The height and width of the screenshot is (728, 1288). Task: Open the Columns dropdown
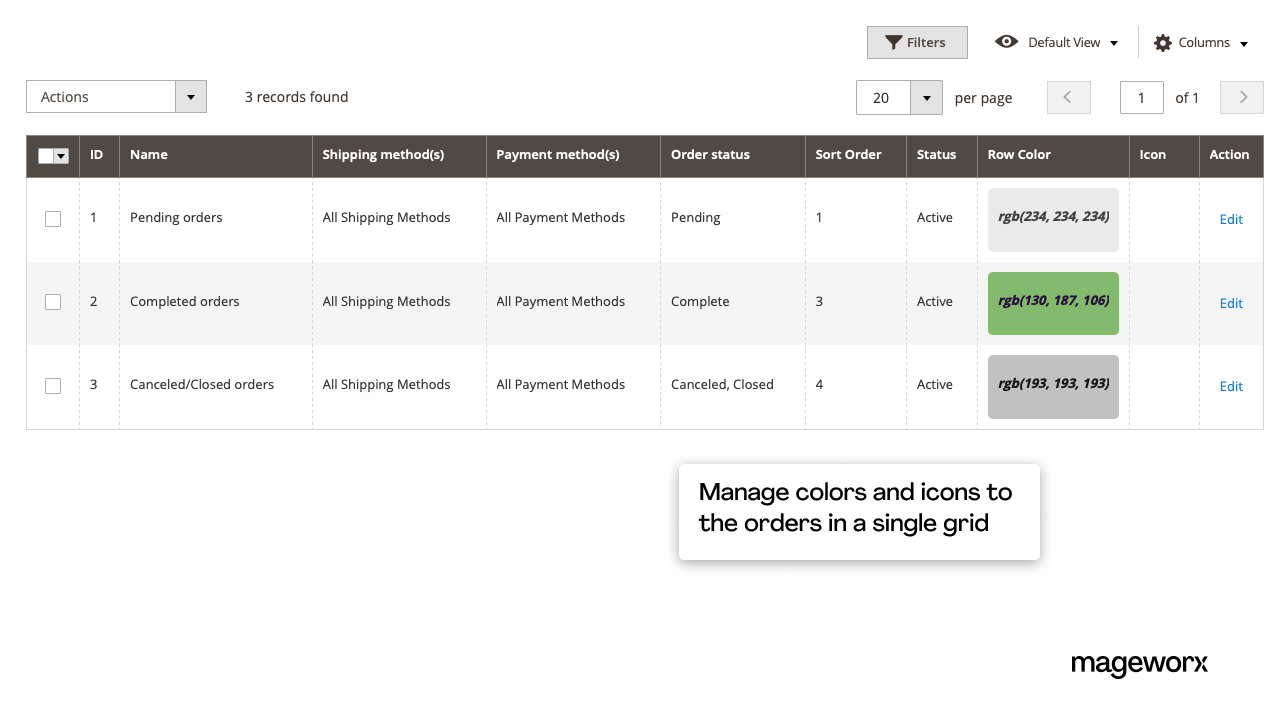coord(1244,43)
